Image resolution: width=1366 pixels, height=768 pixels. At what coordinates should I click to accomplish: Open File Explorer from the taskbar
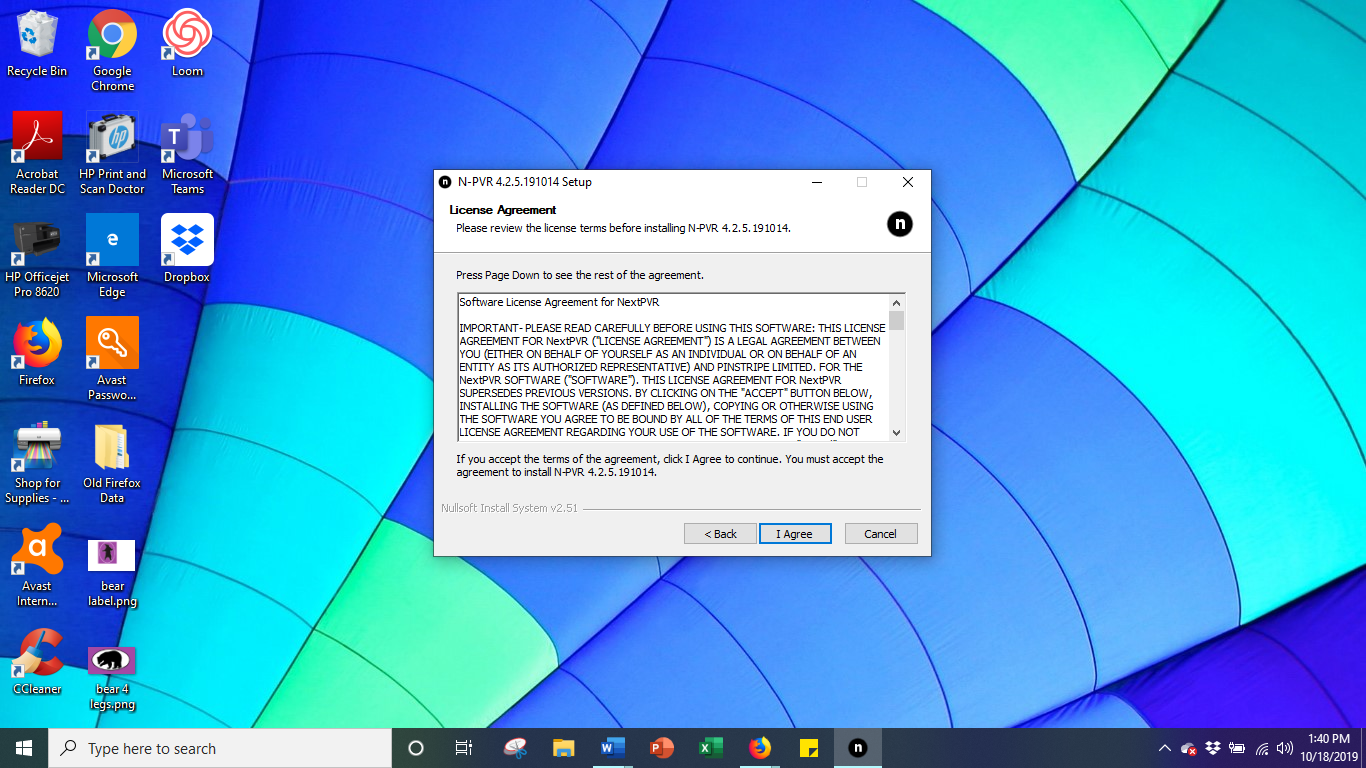564,748
